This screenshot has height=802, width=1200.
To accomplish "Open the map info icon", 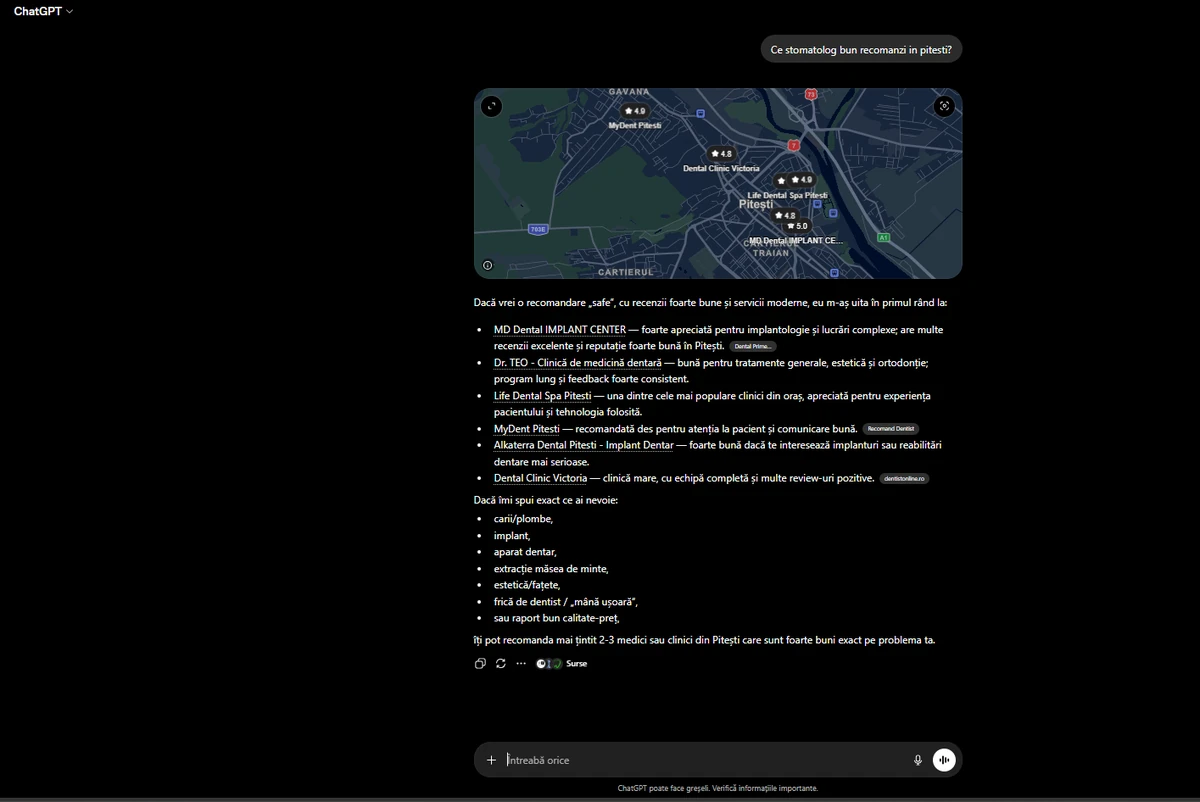I will tap(488, 266).
